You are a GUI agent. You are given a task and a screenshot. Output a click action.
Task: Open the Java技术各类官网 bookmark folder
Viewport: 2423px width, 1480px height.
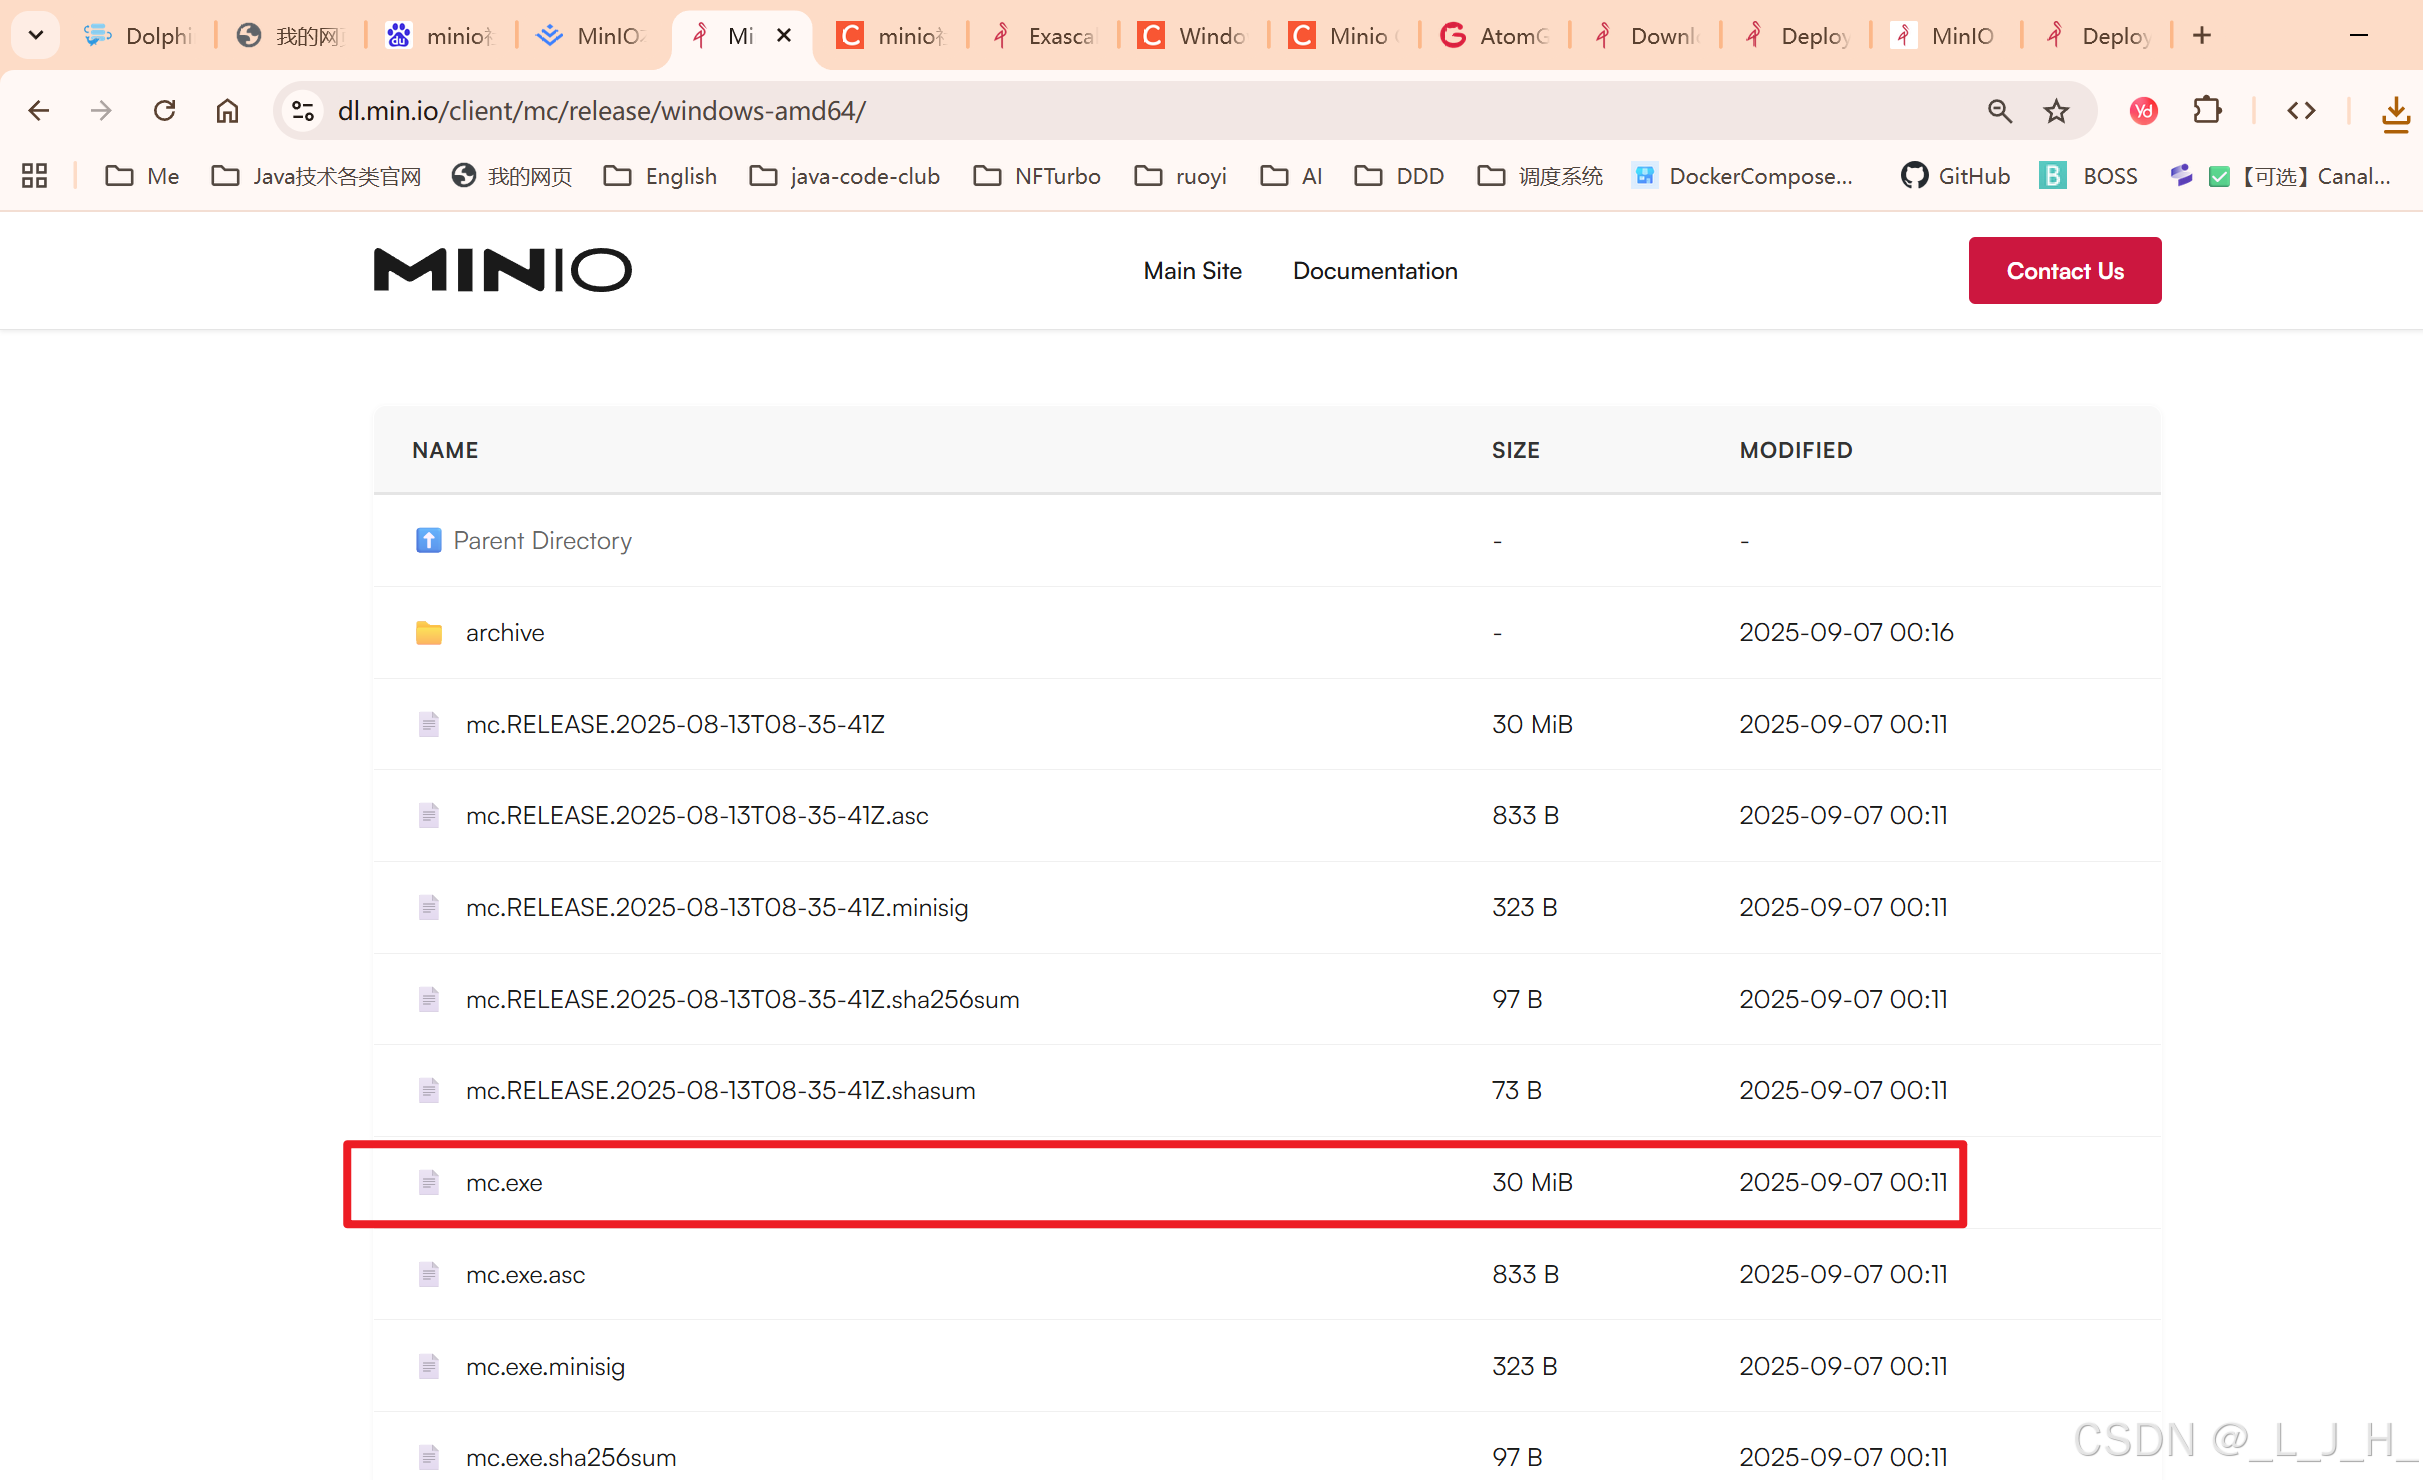tap(317, 176)
